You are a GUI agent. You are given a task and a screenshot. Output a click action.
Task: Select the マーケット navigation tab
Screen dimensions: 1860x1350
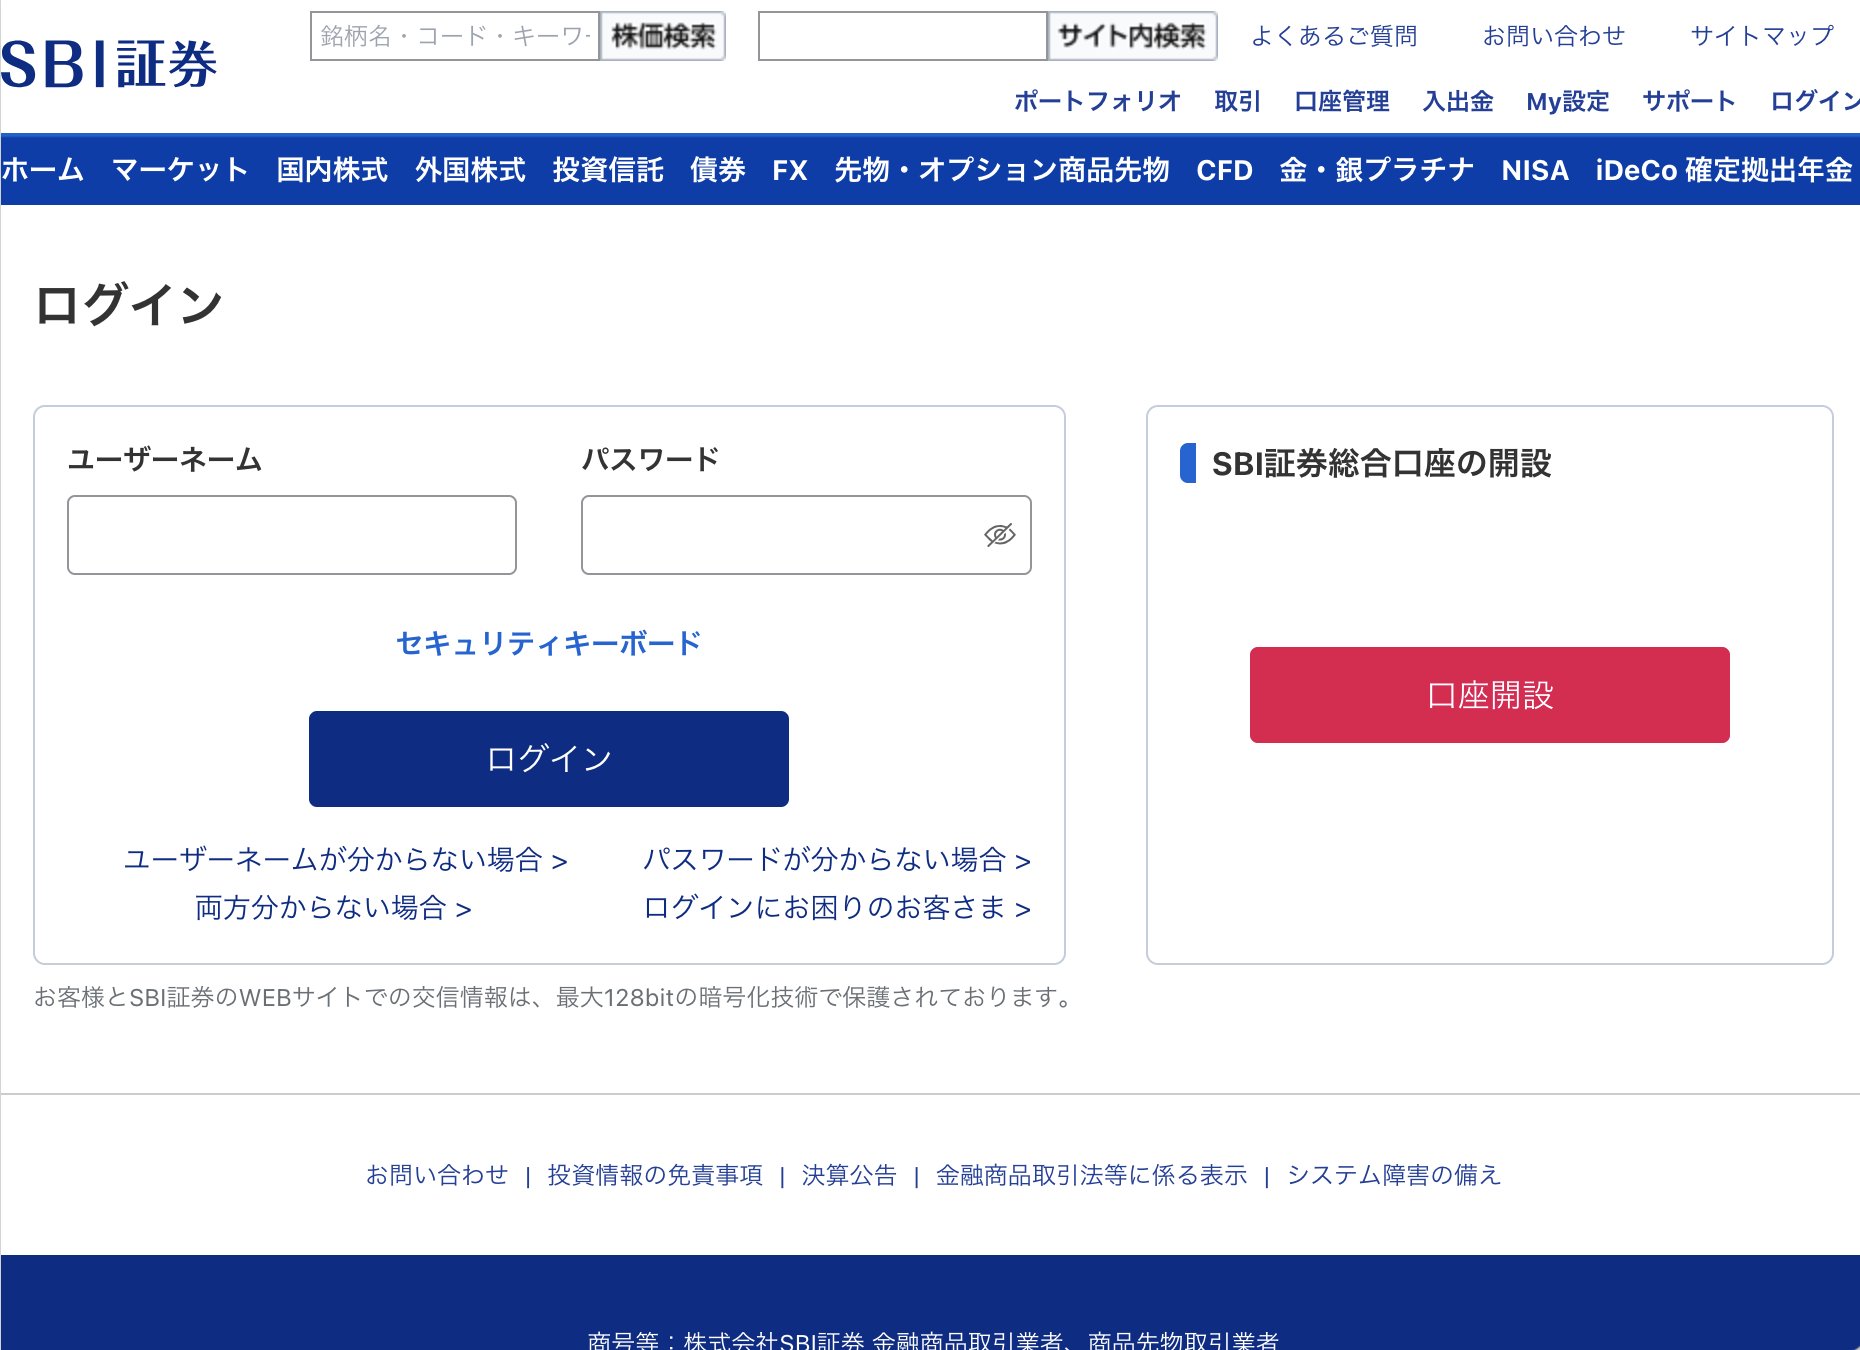[x=180, y=170]
